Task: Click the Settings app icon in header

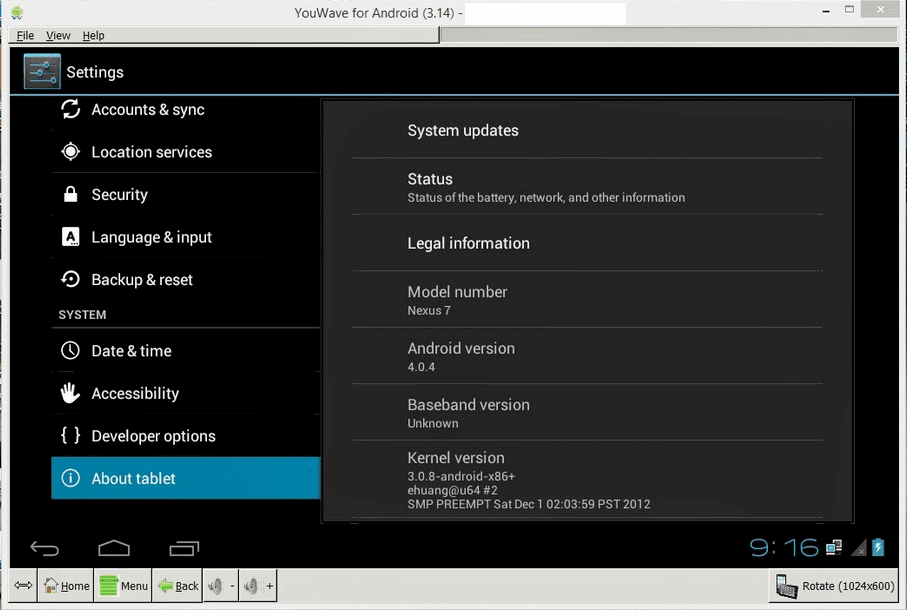Action: (x=42, y=72)
